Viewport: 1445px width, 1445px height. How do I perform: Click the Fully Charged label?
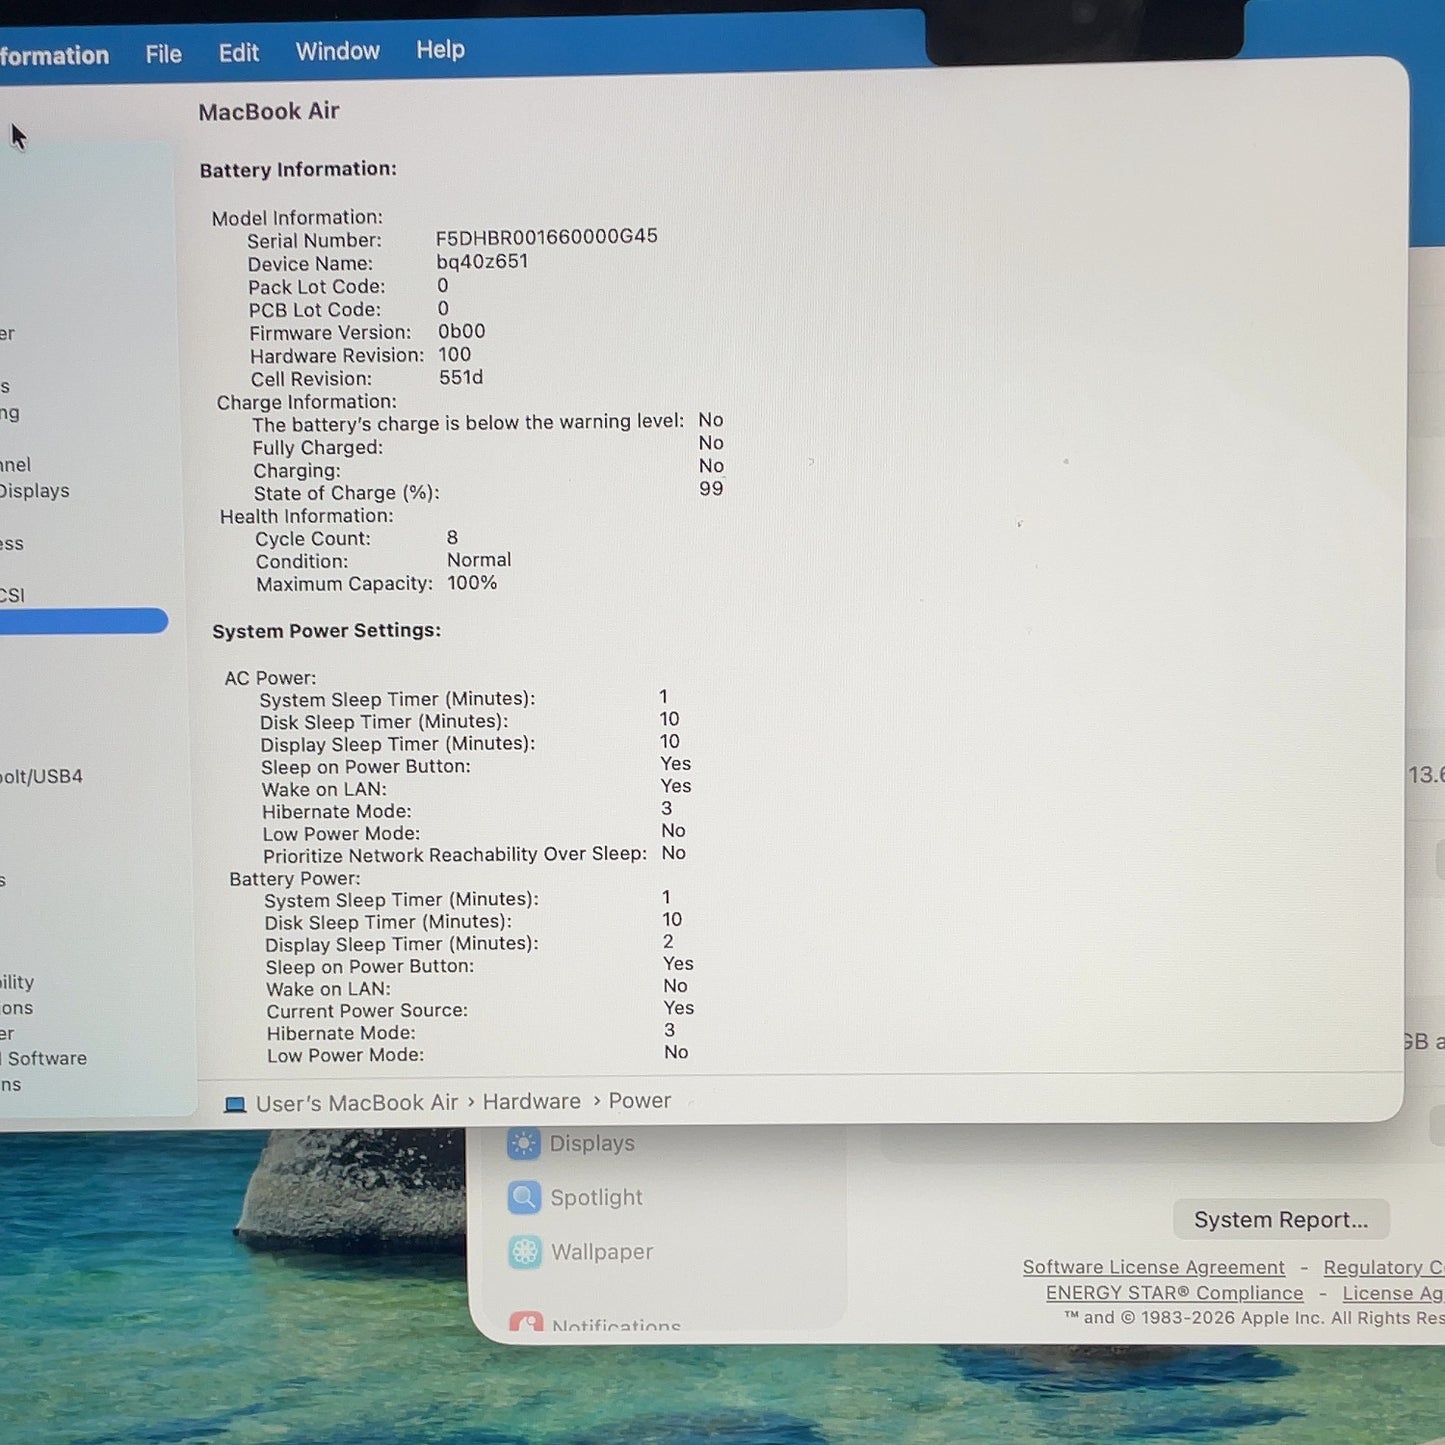(x=318, y=448)
